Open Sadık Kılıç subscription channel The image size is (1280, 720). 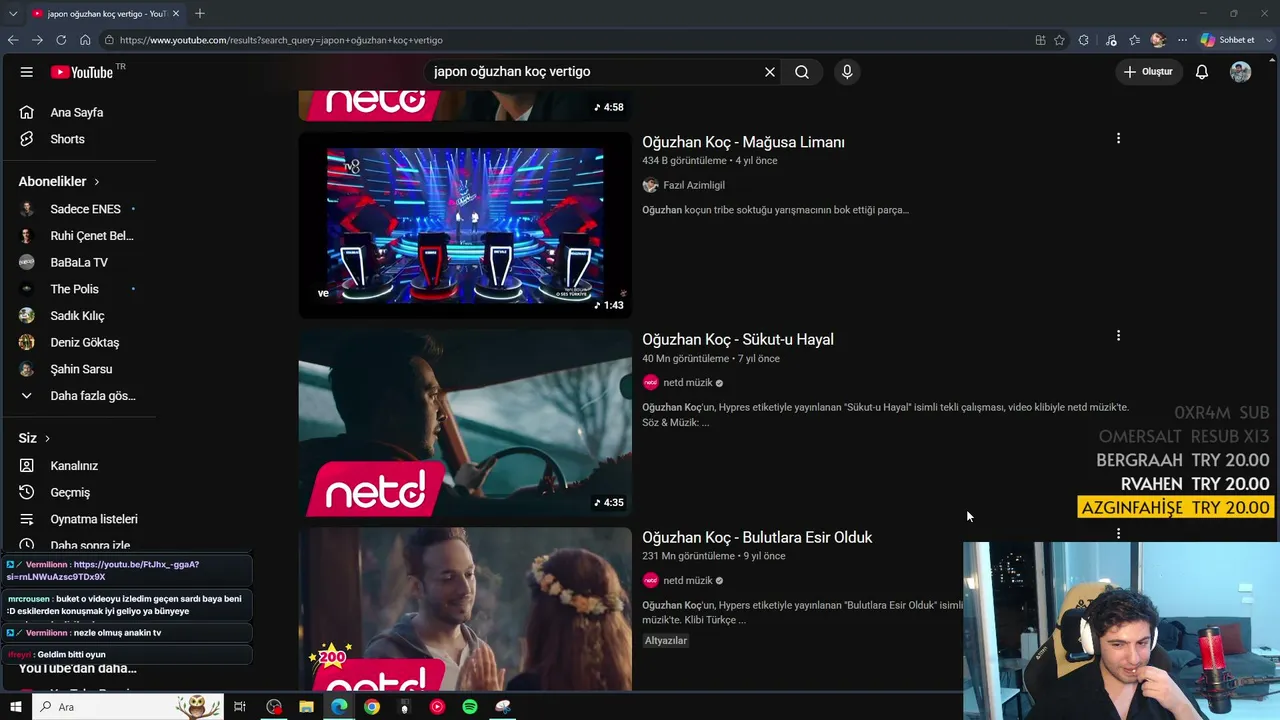tap(78, 316)
